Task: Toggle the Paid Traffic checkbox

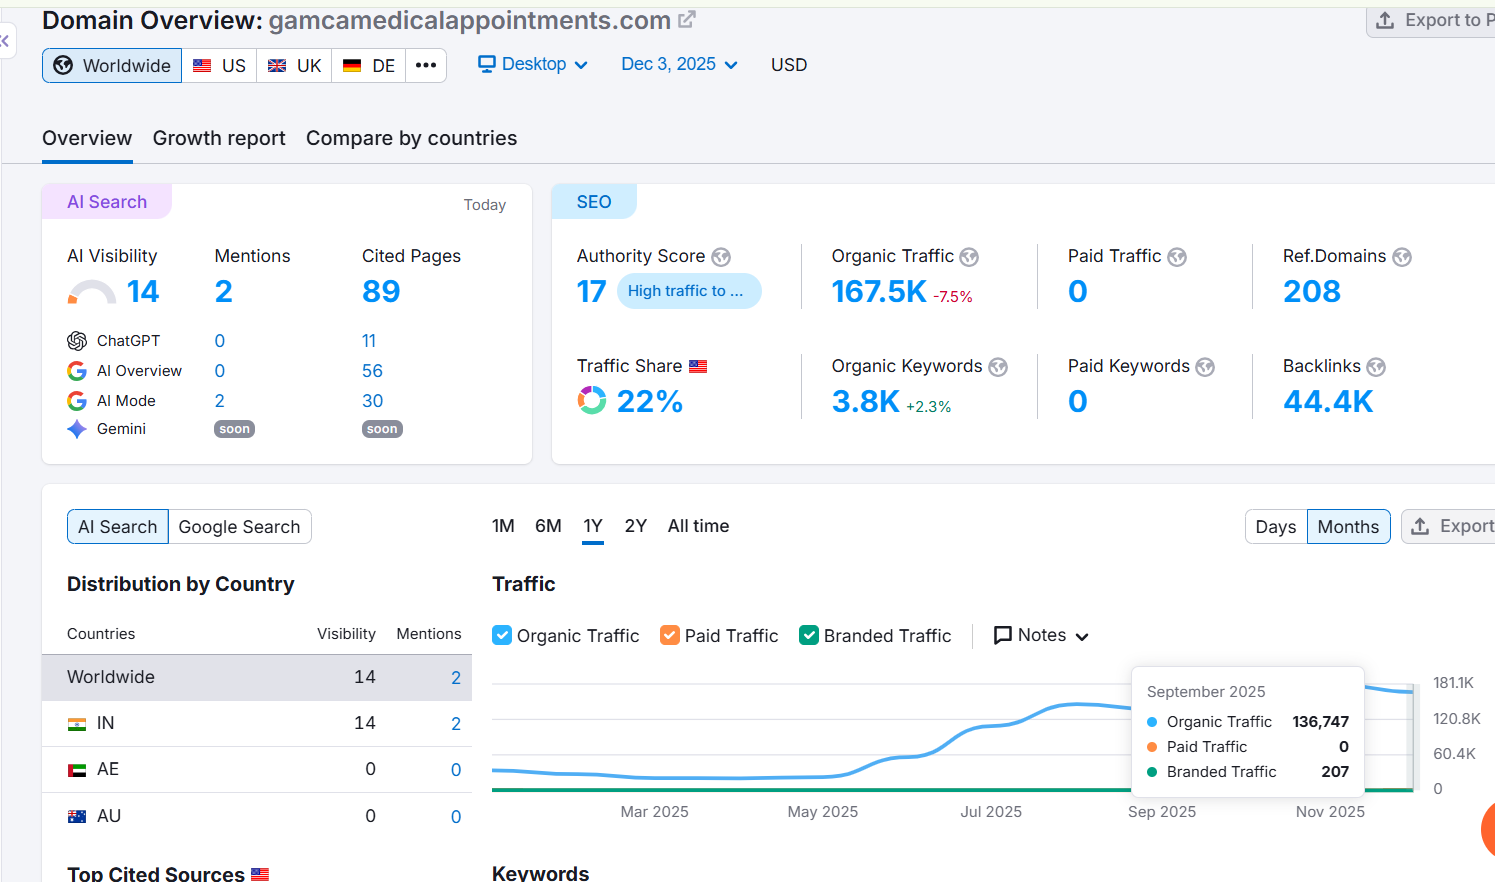Action: 670,635
